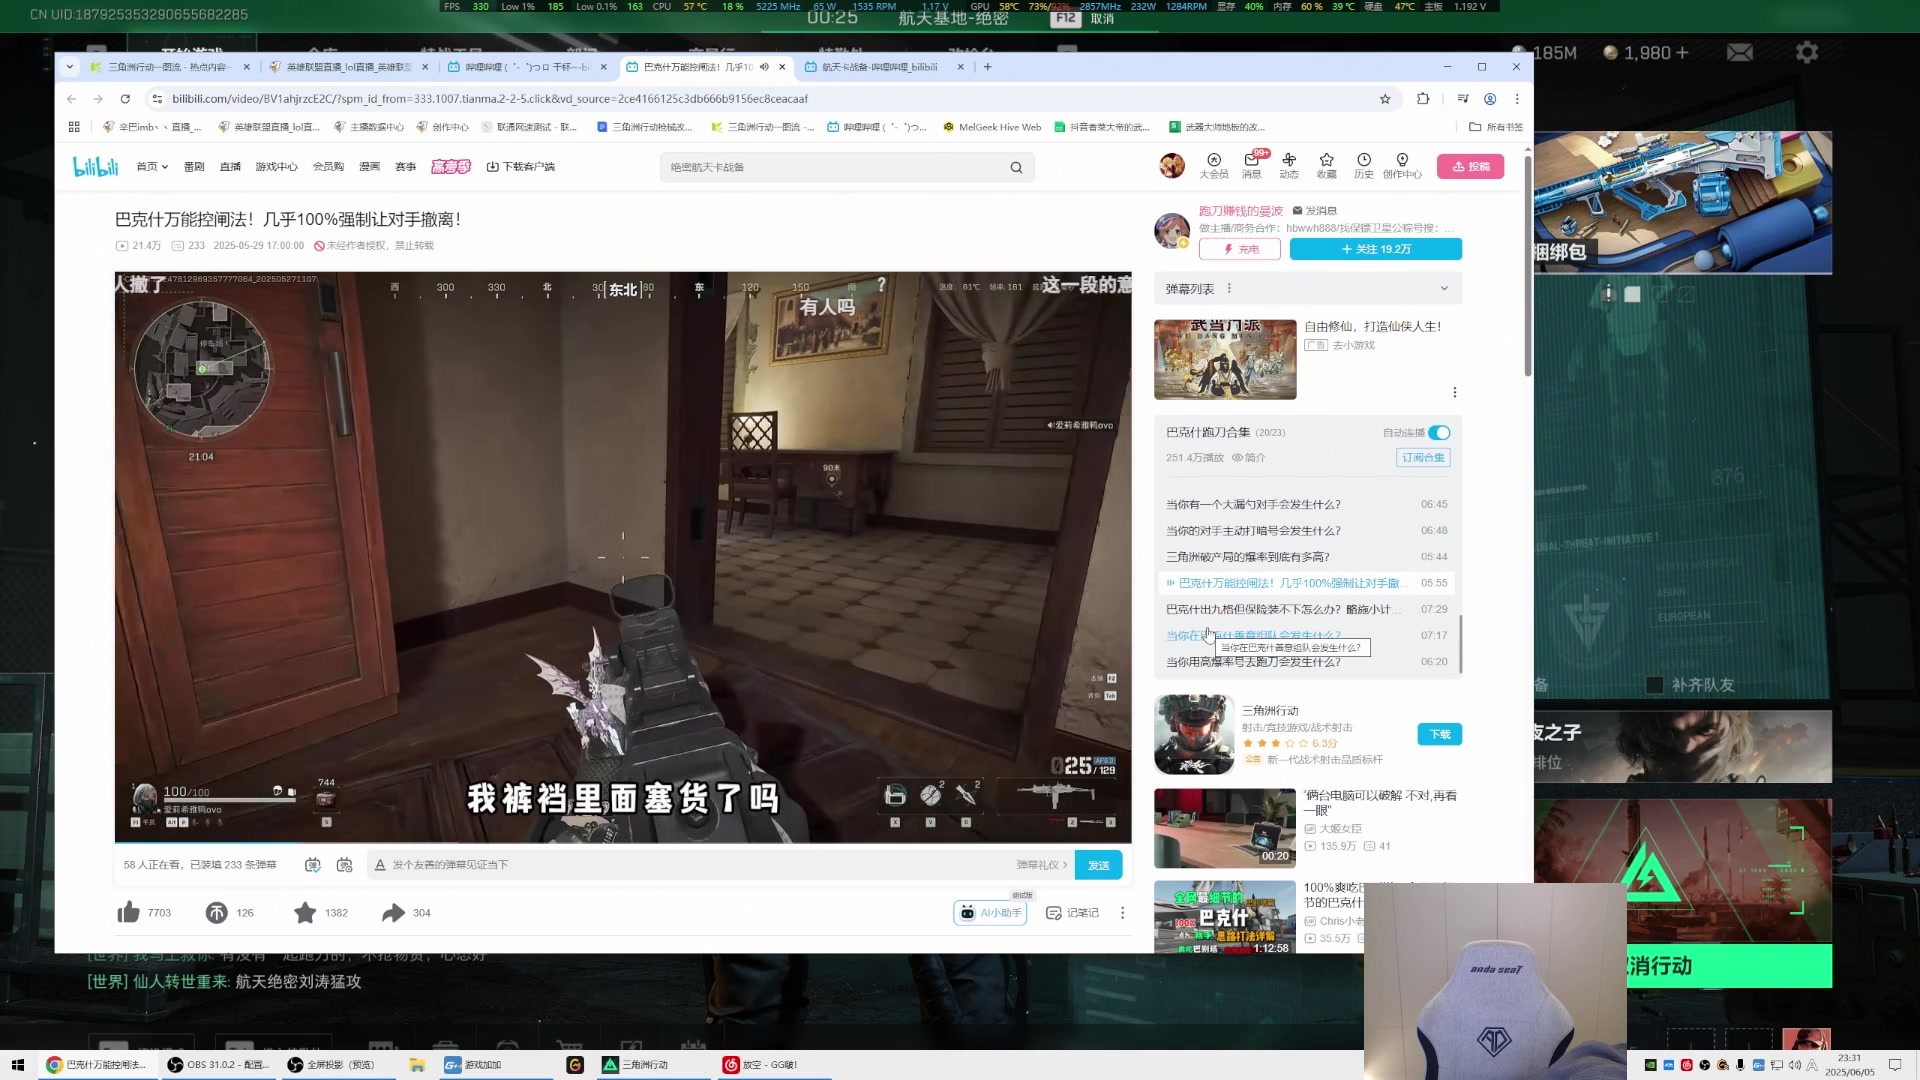This screenshot has height=1080, width=1920.
Task: Share the video with arrow icon 304
Action: point(394,912)
